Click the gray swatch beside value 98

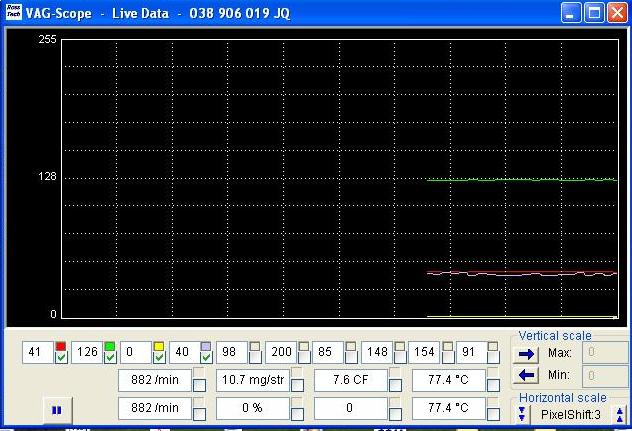point(255,346)
